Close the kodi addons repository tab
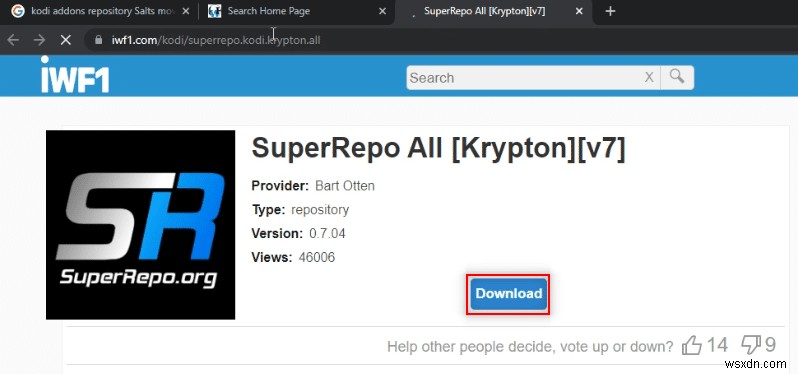This screenshot has width=798, height=374. click(x=185, y=11)
